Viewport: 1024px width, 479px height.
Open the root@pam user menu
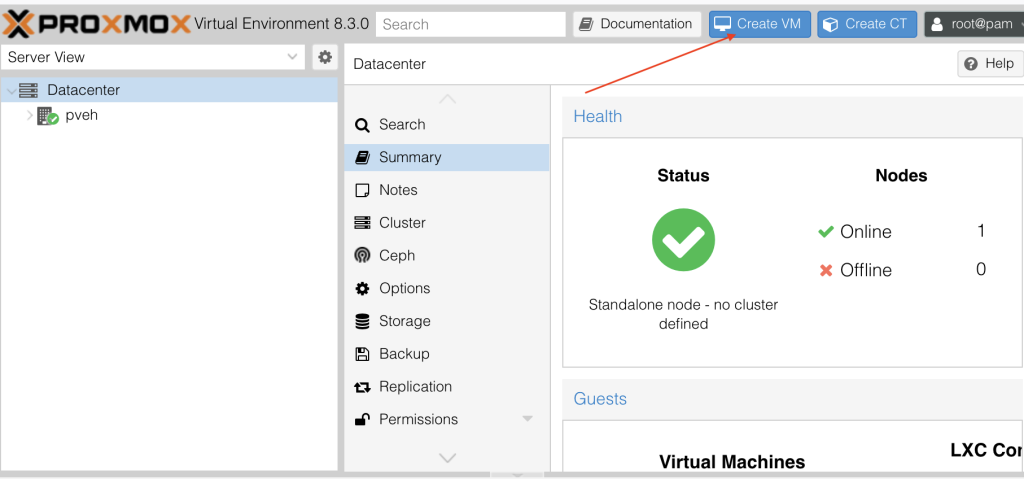coord(972,24)
